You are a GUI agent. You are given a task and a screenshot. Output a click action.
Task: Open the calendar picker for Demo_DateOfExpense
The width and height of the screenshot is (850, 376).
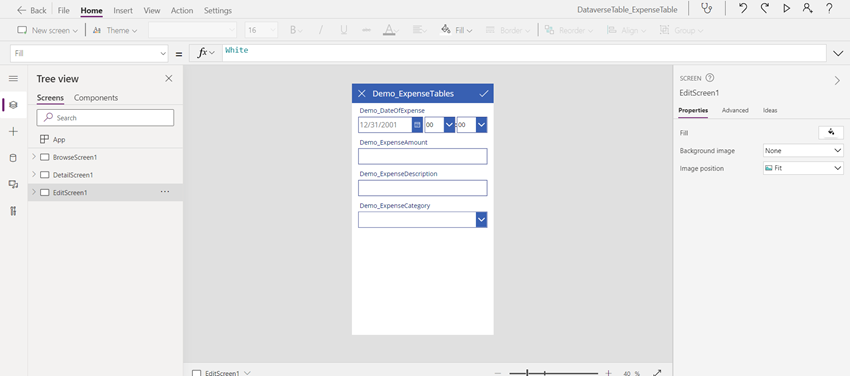click(x=417, y=125)
